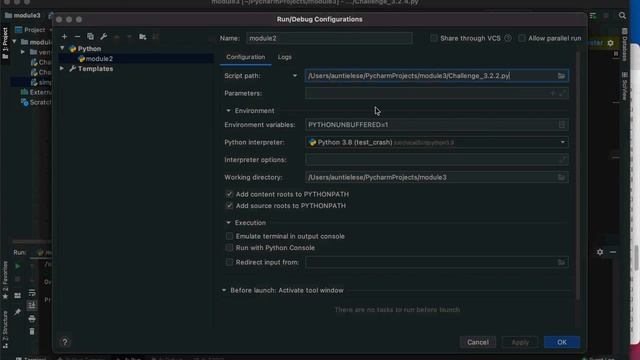The image size is (640, 360).
Task: Open environment variables editor icon
Action: (562, 124)
